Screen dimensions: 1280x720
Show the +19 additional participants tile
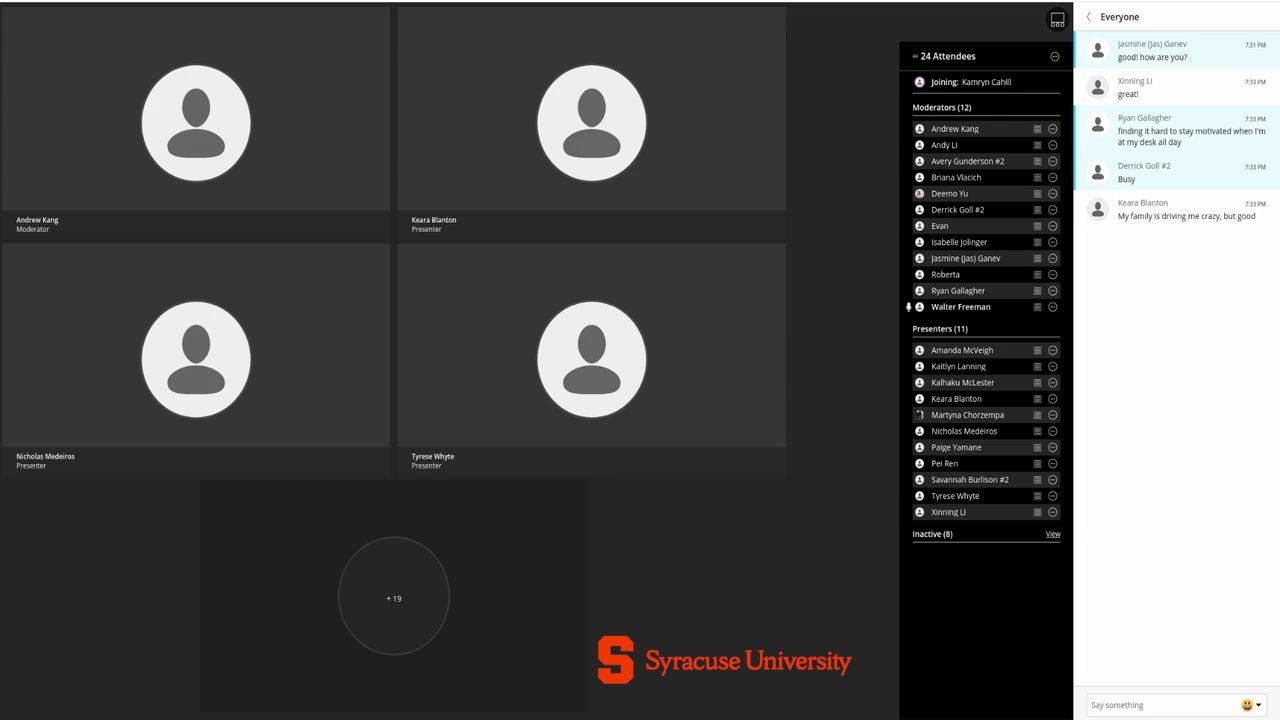point(394,598)
